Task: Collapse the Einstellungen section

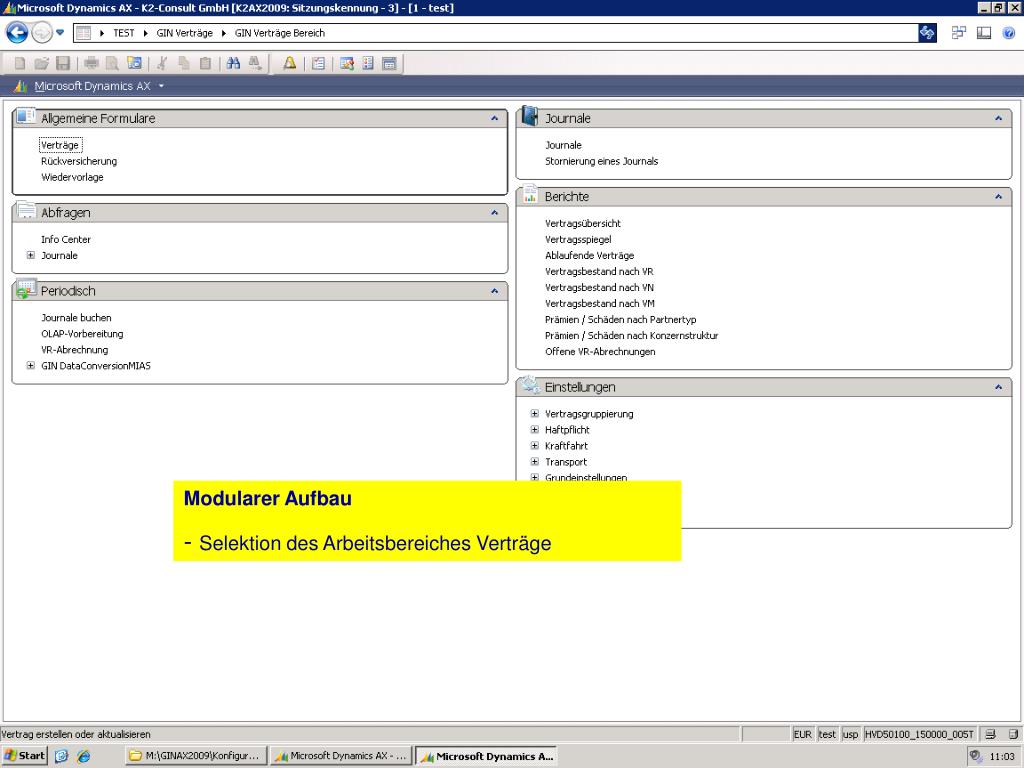Action: click(999, 387)
